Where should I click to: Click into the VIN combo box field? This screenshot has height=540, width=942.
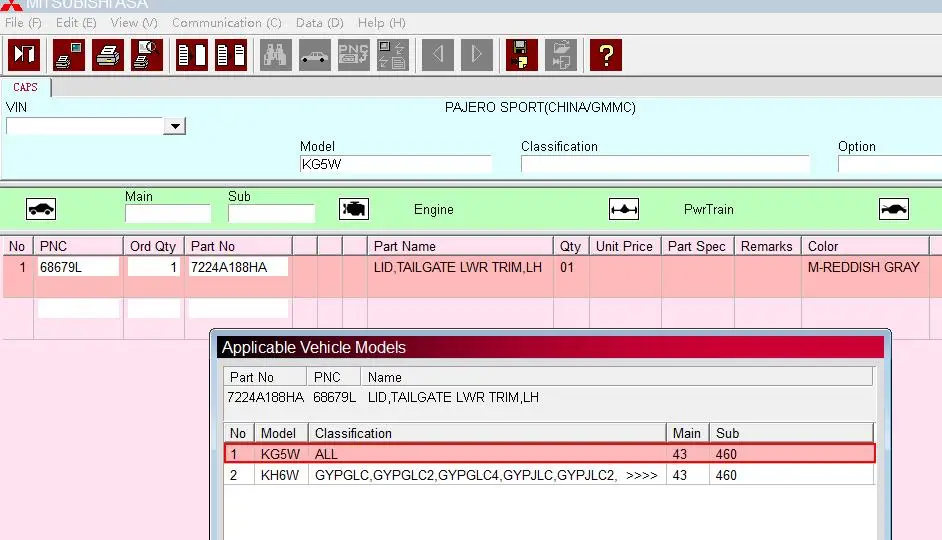pos(85,126)
